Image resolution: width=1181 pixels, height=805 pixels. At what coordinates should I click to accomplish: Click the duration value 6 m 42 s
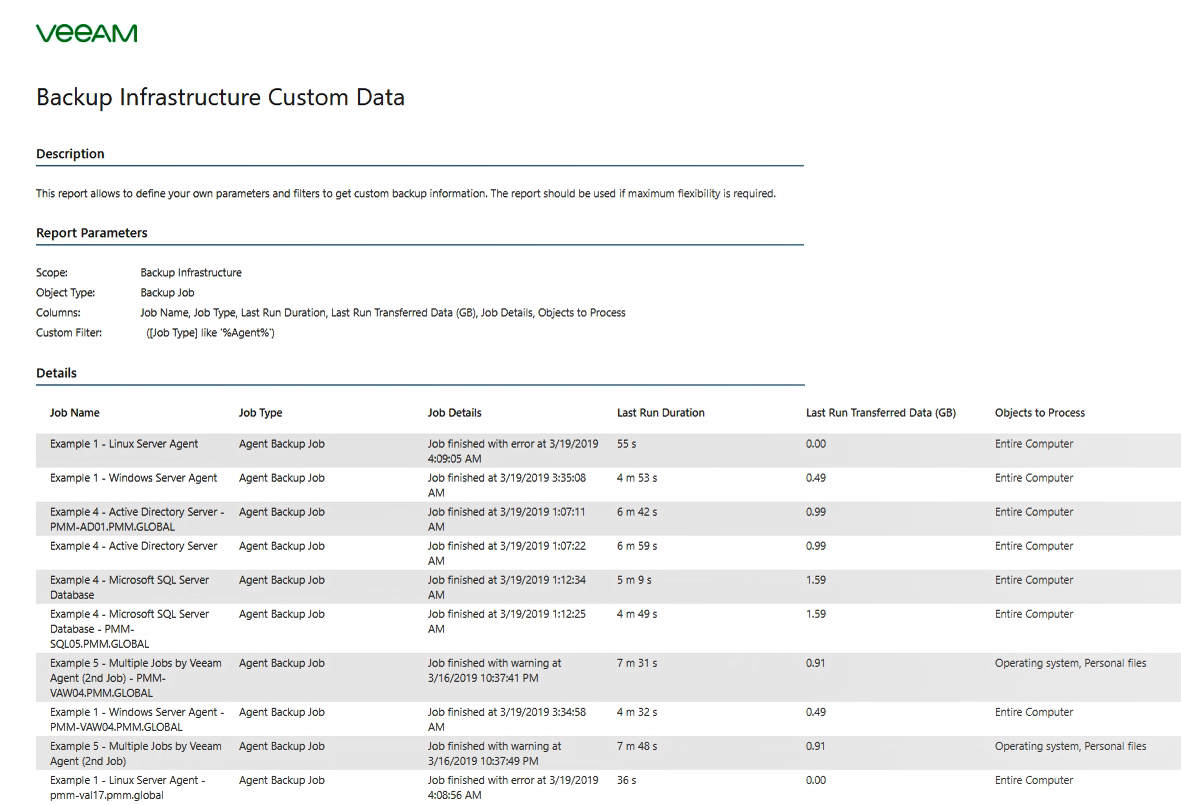[637, 512]
